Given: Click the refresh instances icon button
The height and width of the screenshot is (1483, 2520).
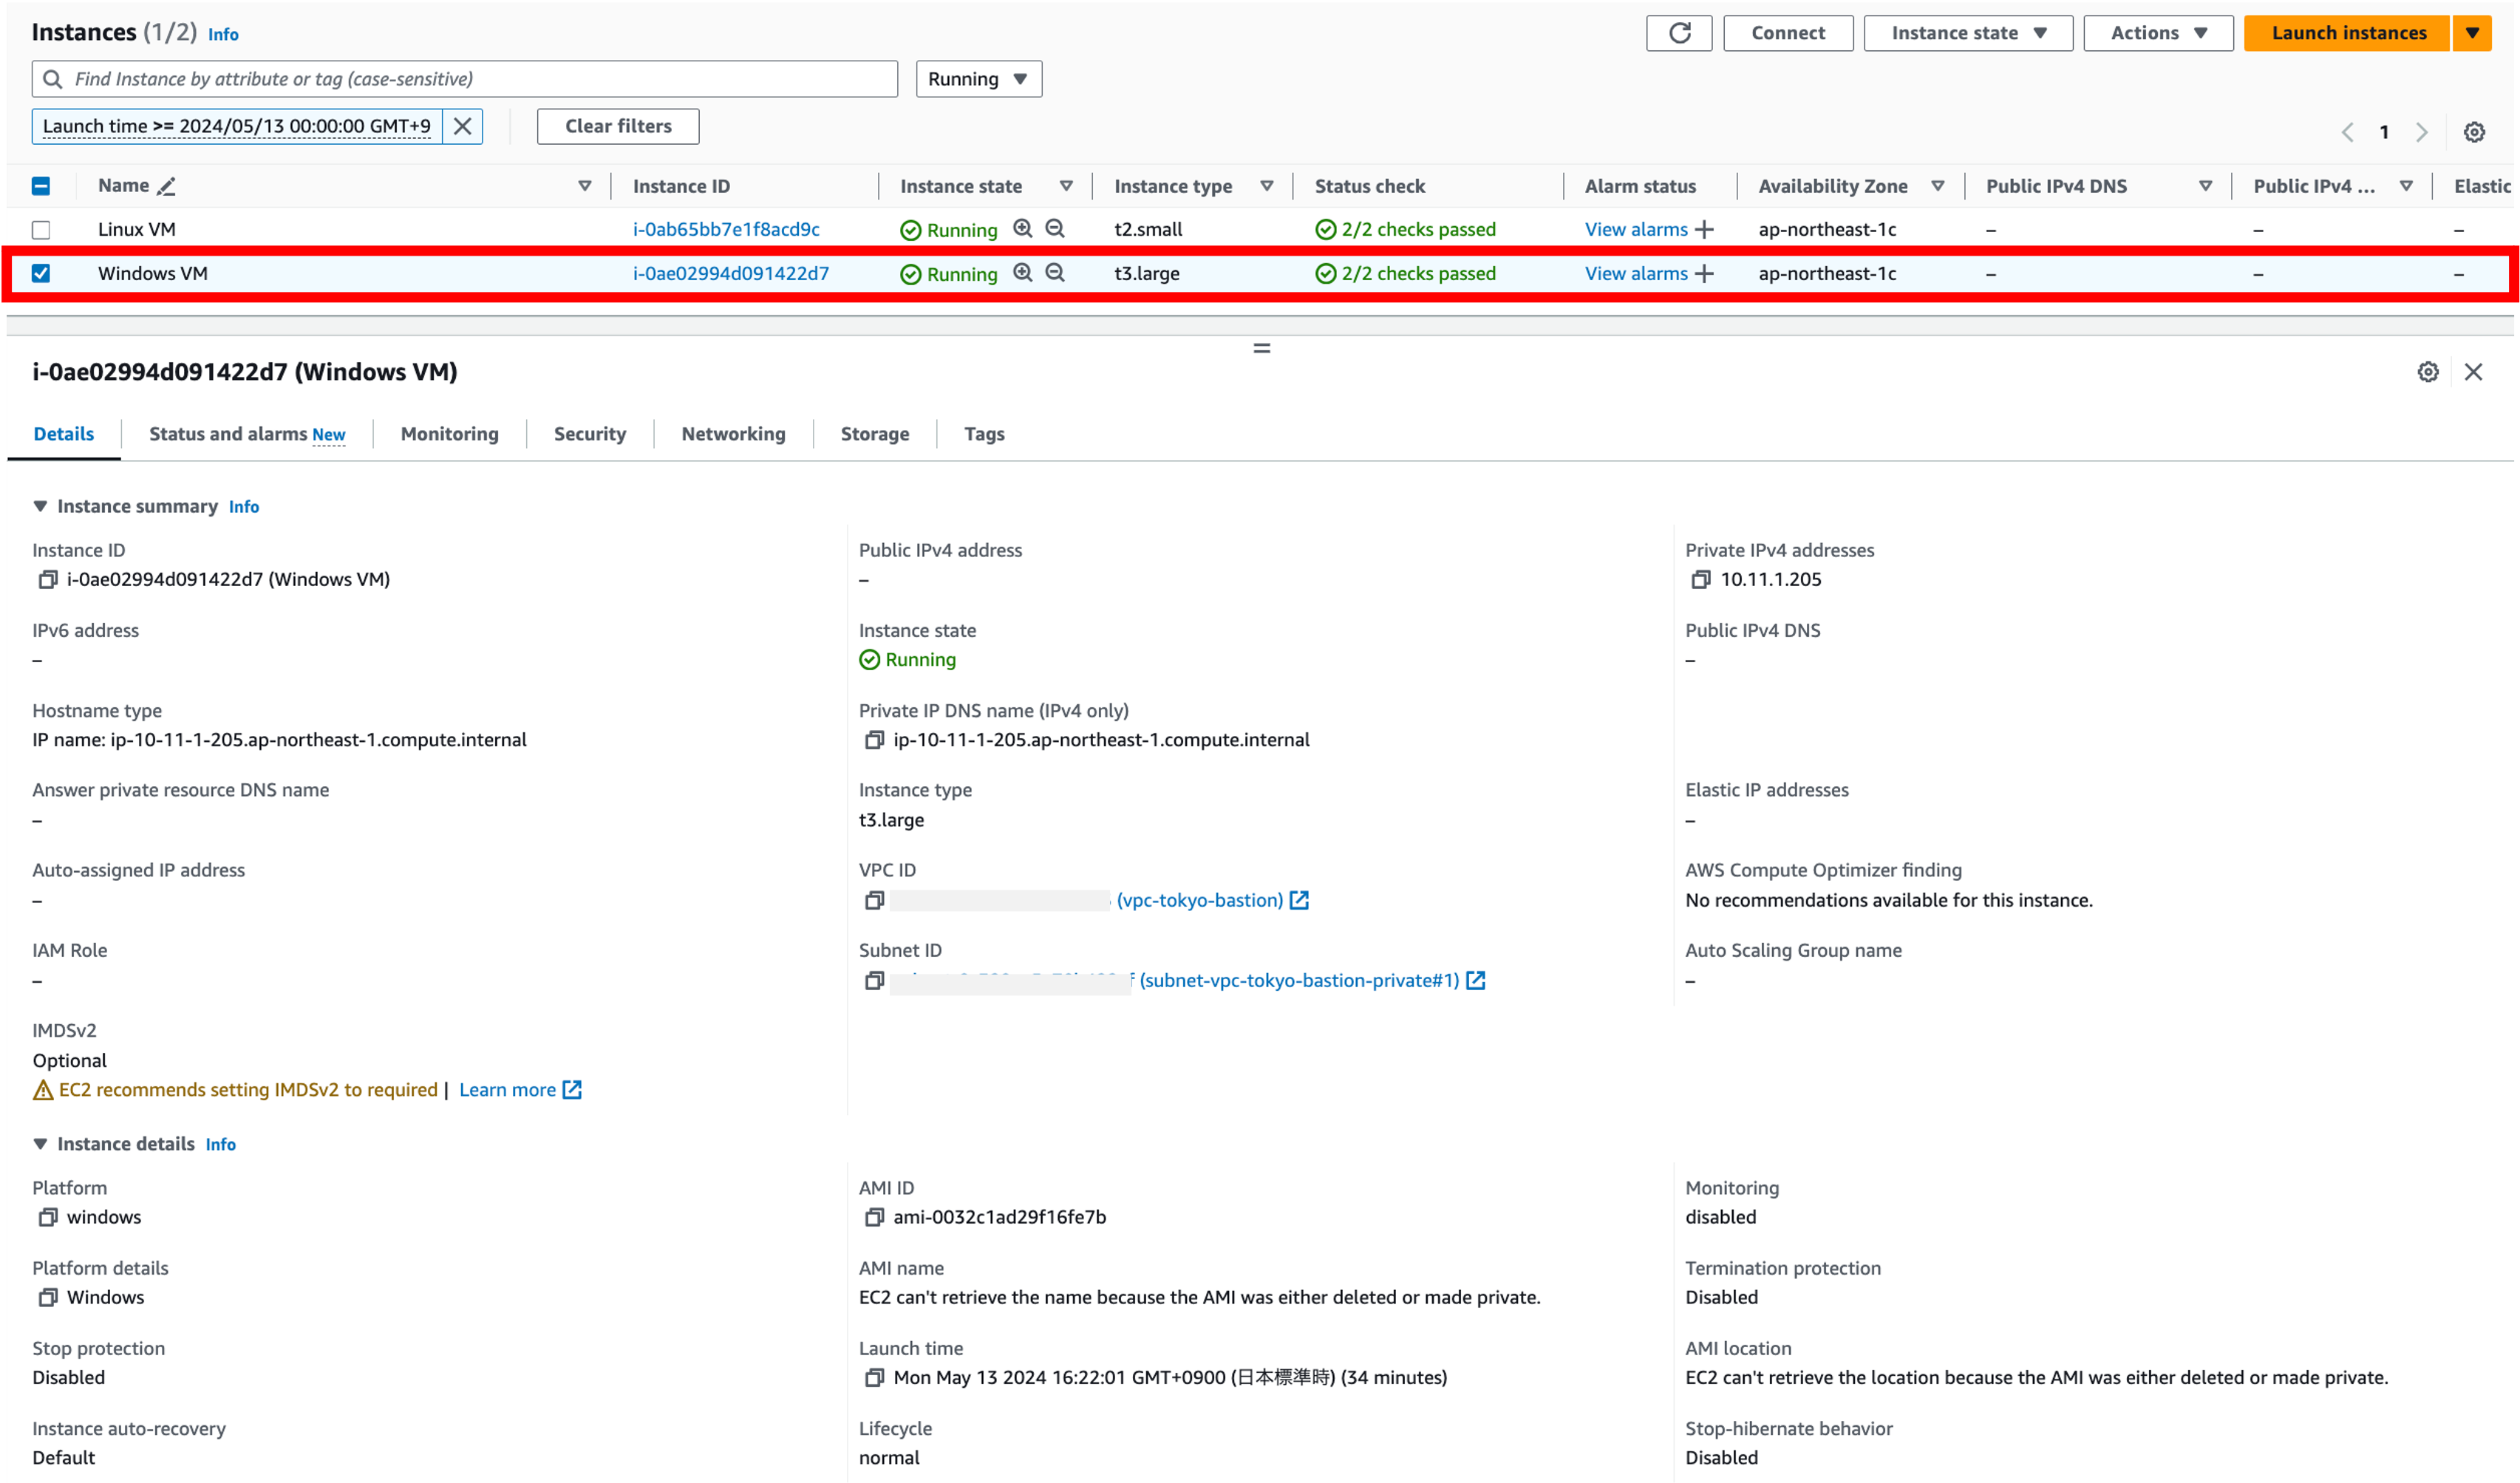Looking at the screenshot, I should pyautogui.click(x=1679, y=33).
